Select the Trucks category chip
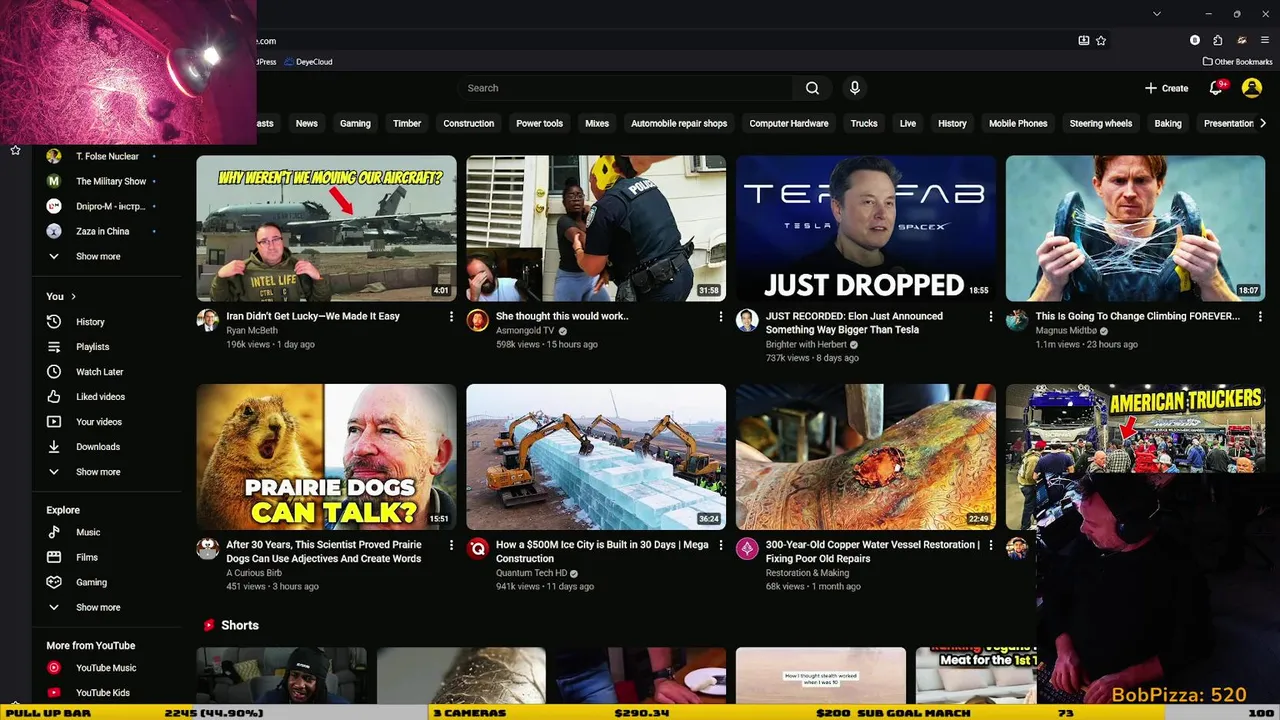The width and height of the screenshot is (1280, 720). 864,124
